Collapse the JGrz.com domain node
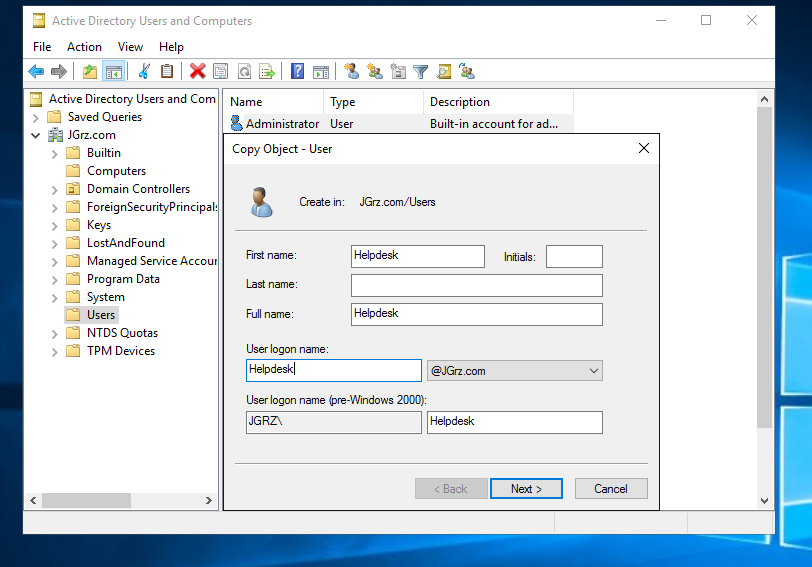This screenshot has height=567, width=812. 35,136
